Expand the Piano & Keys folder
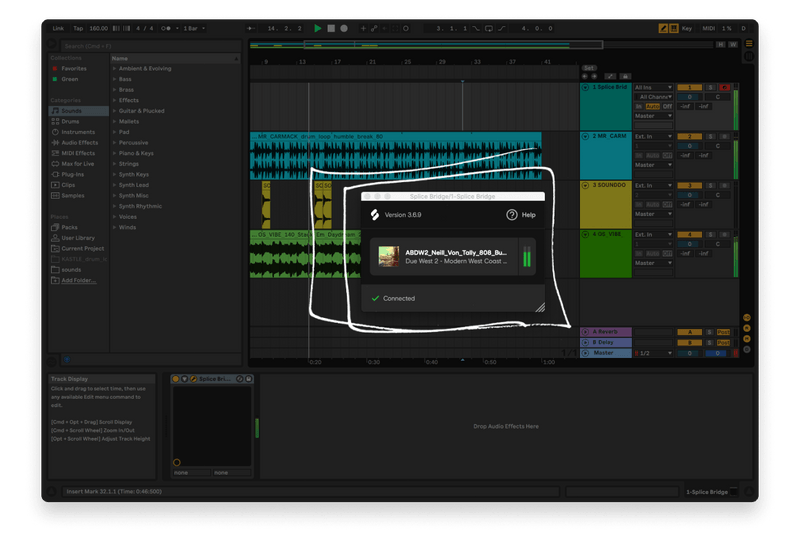Image resolution: width=800 pixels, height=538 pixels. point(115,153)
